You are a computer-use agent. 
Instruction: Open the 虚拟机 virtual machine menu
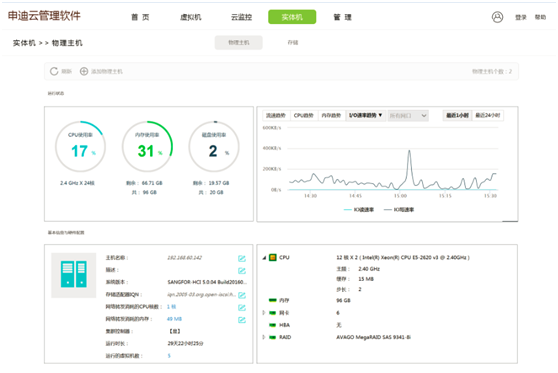(x=190, y=17)
